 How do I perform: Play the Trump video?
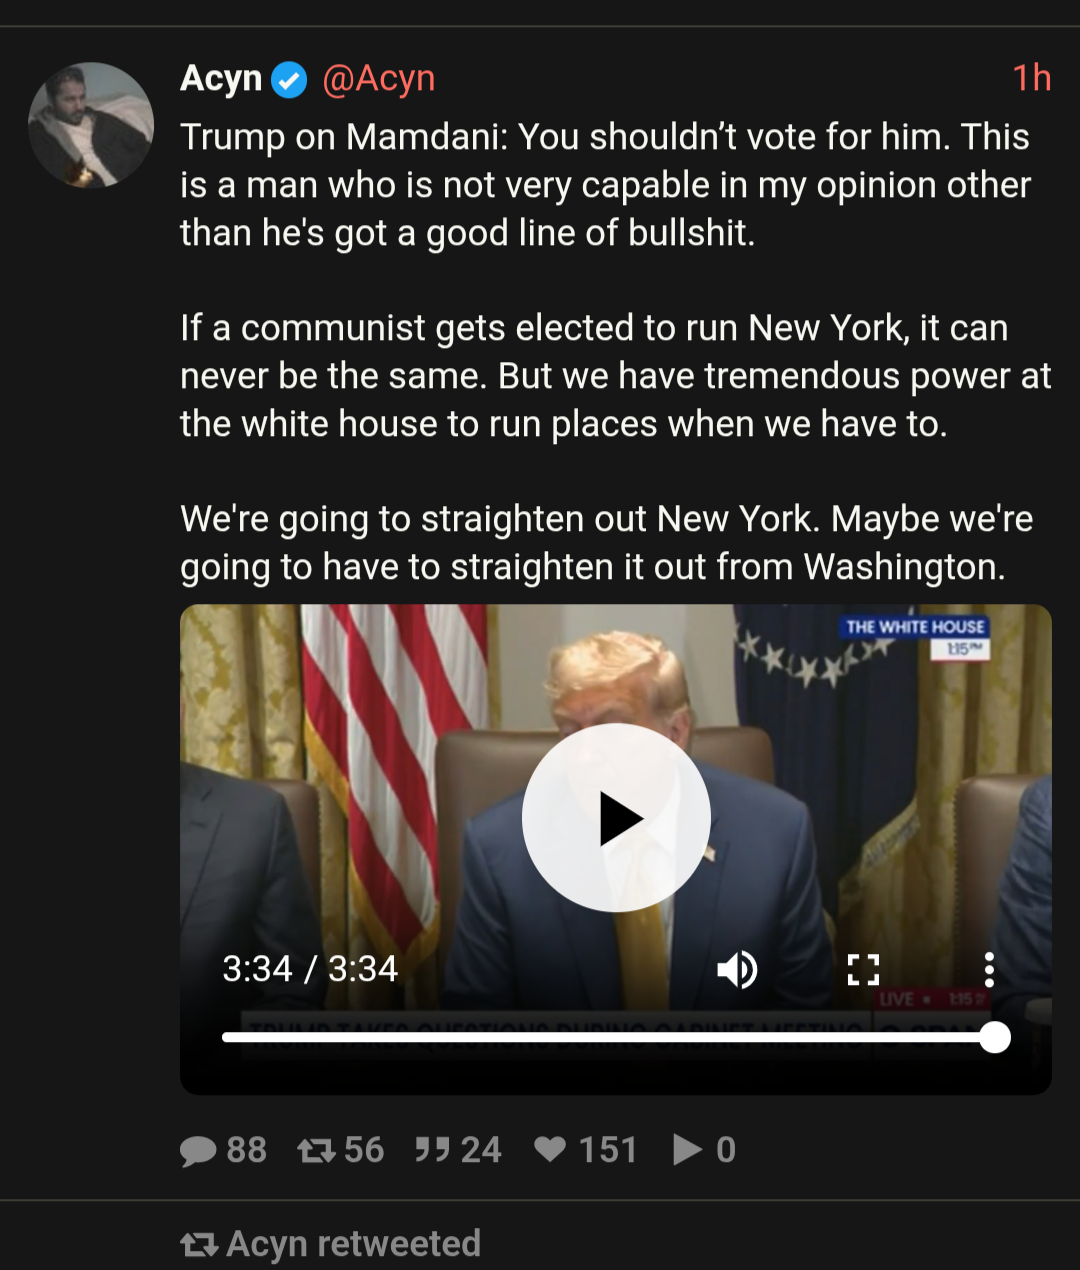(616, 818)
